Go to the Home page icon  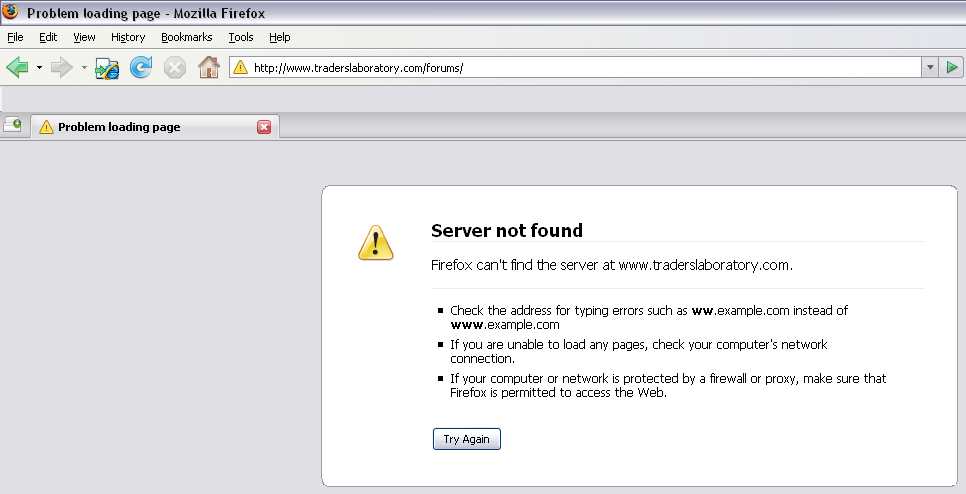pyautogui.click(x=209, y=67)
